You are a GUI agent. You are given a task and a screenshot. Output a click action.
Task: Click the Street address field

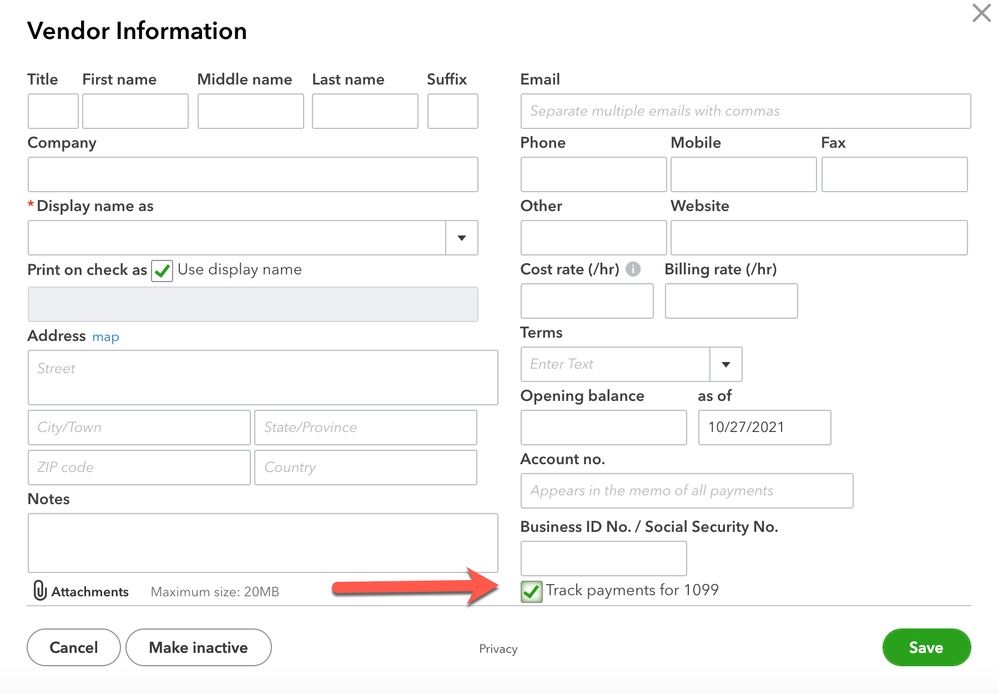pos(262,377)
